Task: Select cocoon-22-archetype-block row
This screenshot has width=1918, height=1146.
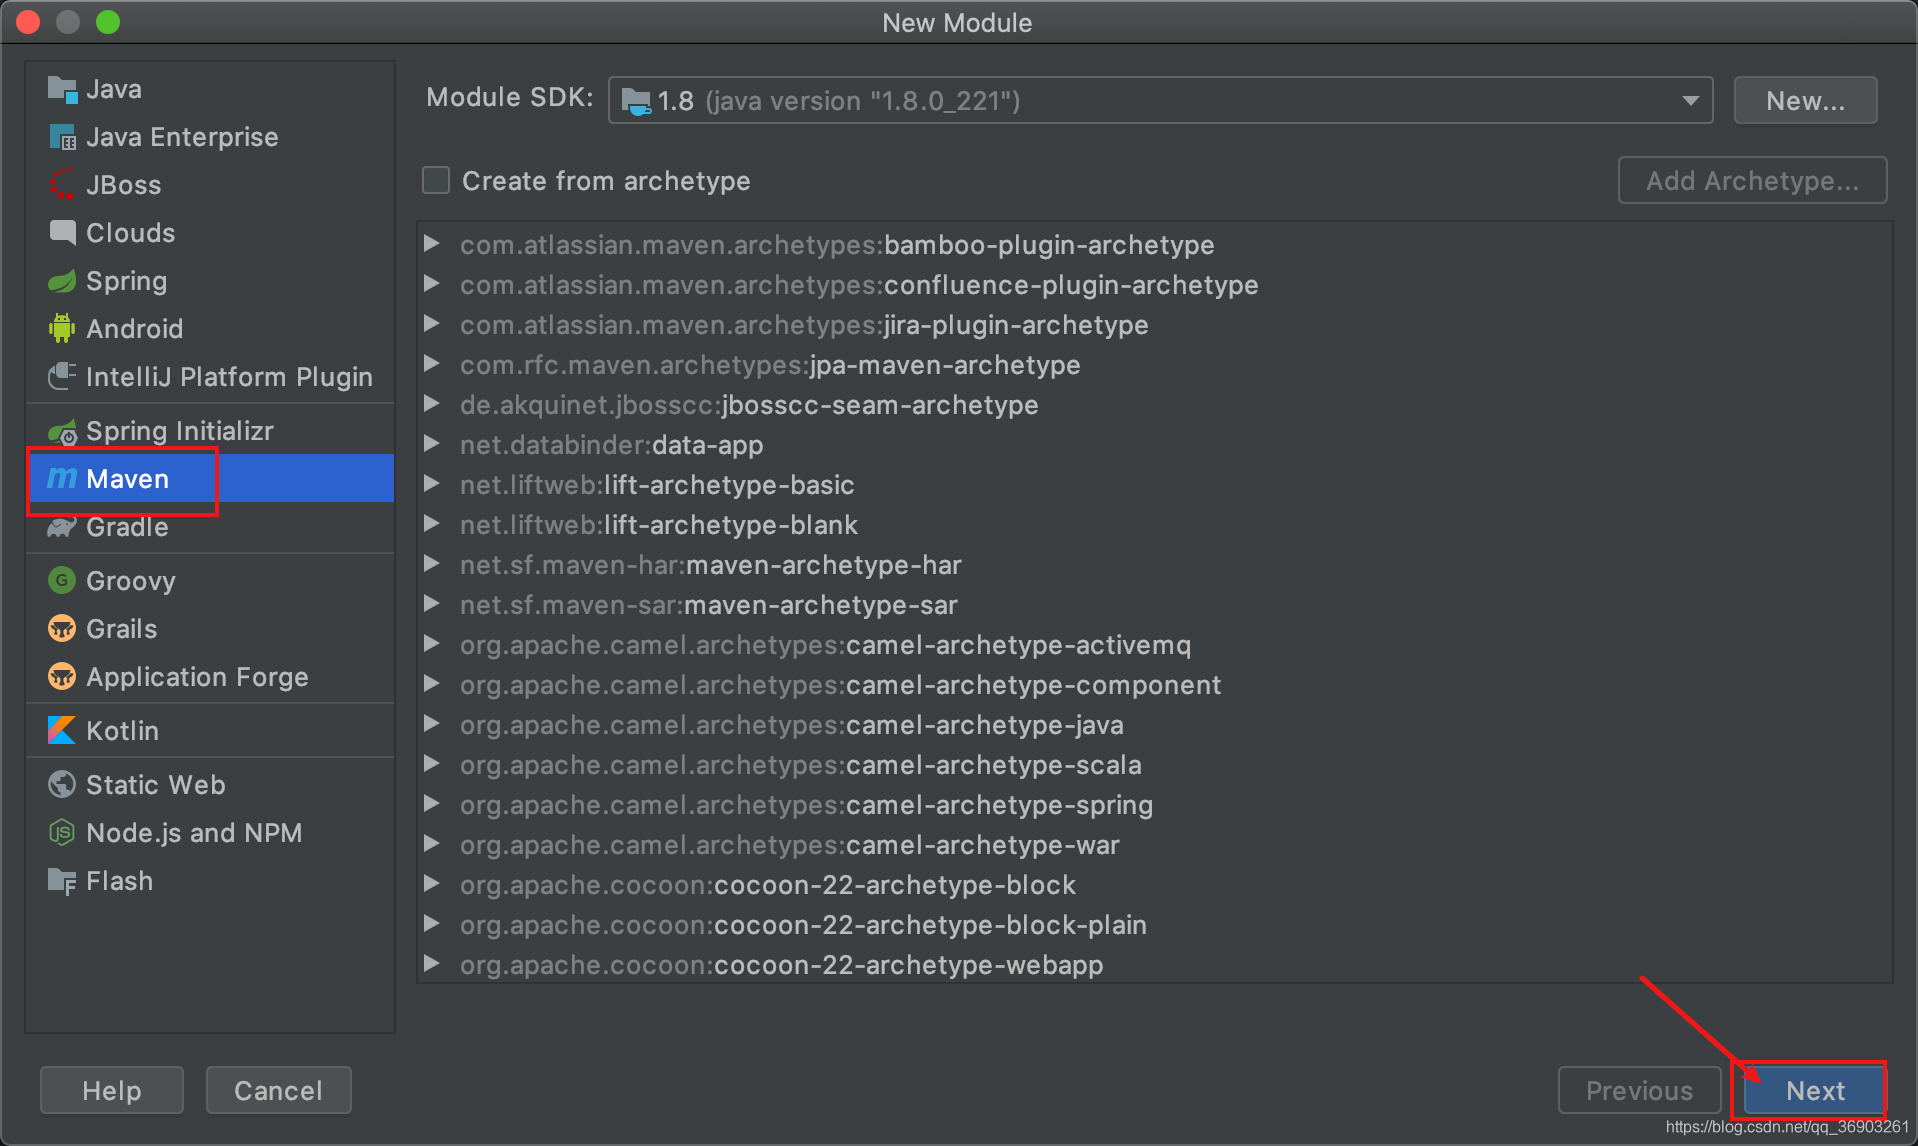Action: pos(1154,885)
